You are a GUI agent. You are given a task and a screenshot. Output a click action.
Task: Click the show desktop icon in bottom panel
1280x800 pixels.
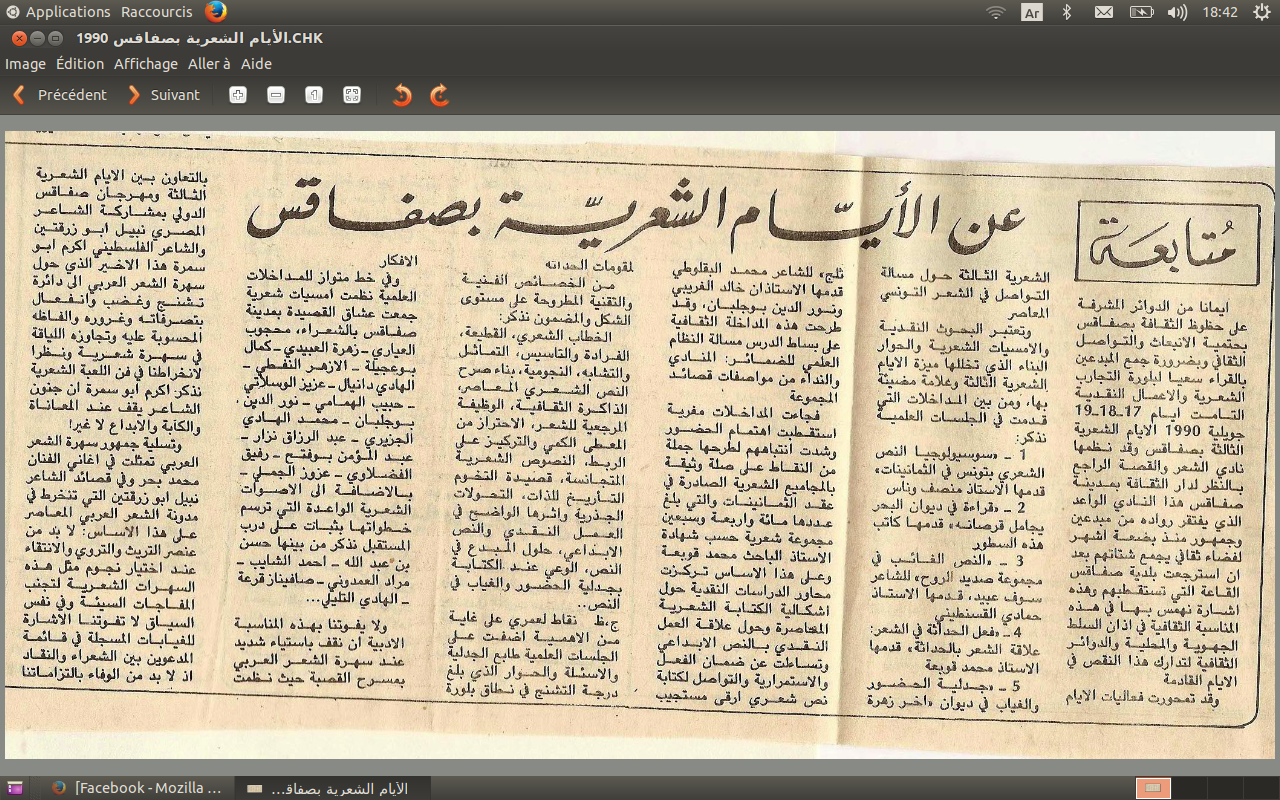pyautogui.click(x=15, y=788)
